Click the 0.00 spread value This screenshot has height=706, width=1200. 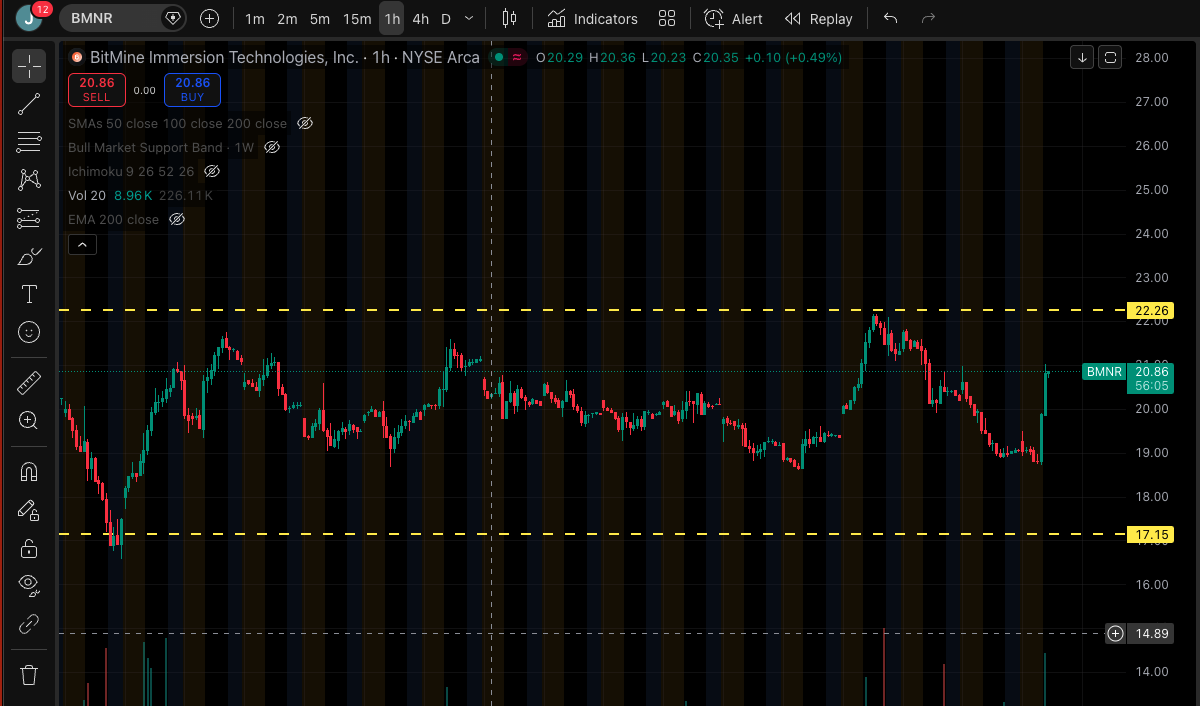point(145,90)
